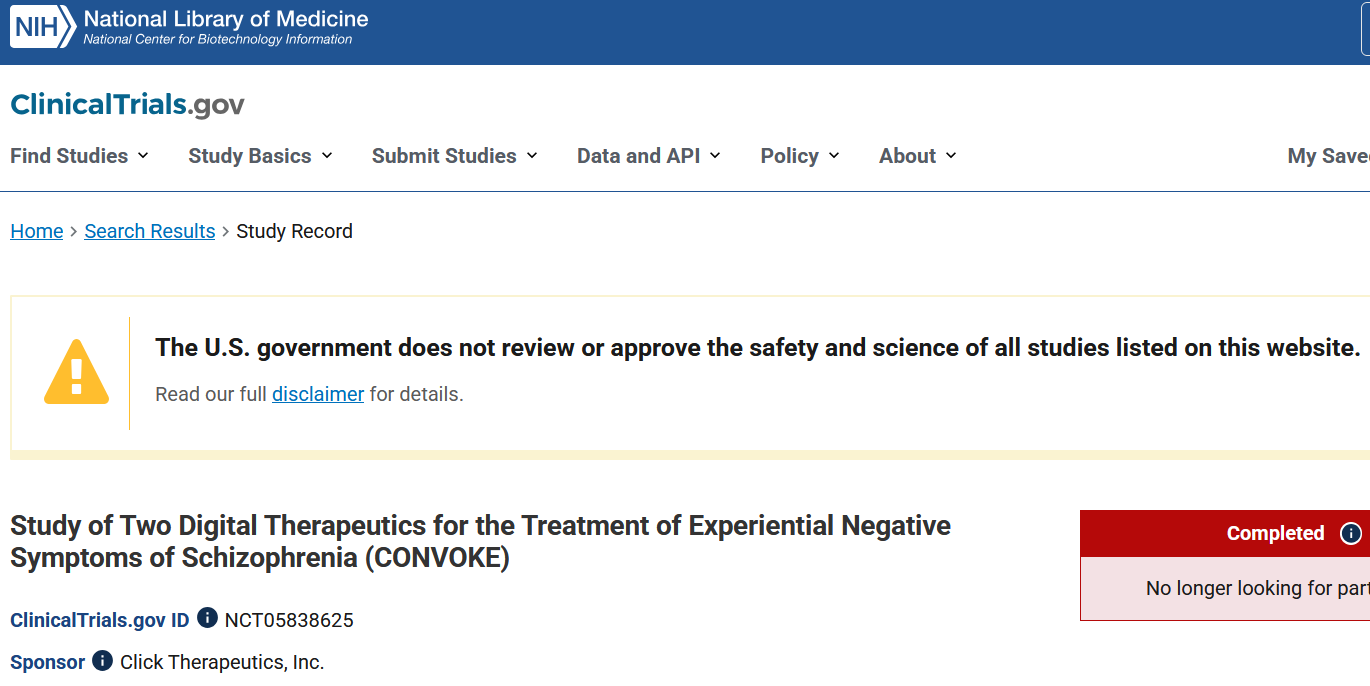
Task: Click the NIH logo badge
Action: click(x=43, y=27)
